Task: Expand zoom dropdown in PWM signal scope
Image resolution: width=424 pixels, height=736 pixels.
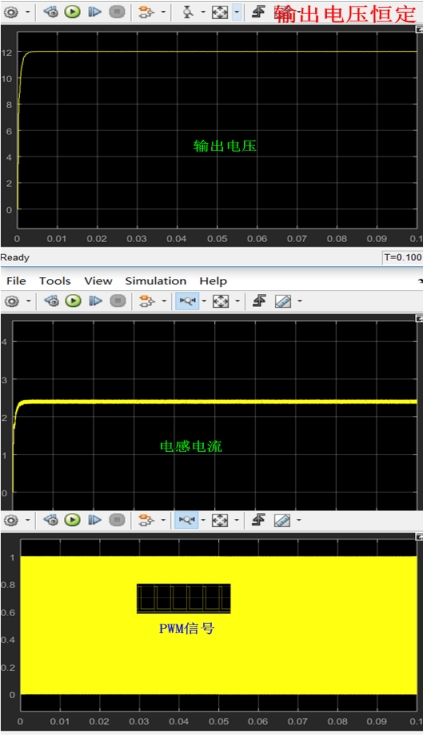Action: click(x=203, y=520)
